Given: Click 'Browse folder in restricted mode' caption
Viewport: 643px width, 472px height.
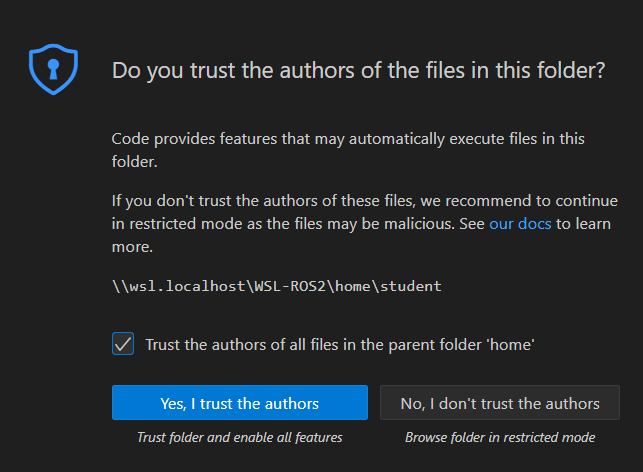Looking at the screenshot, I should pos(500,437).
